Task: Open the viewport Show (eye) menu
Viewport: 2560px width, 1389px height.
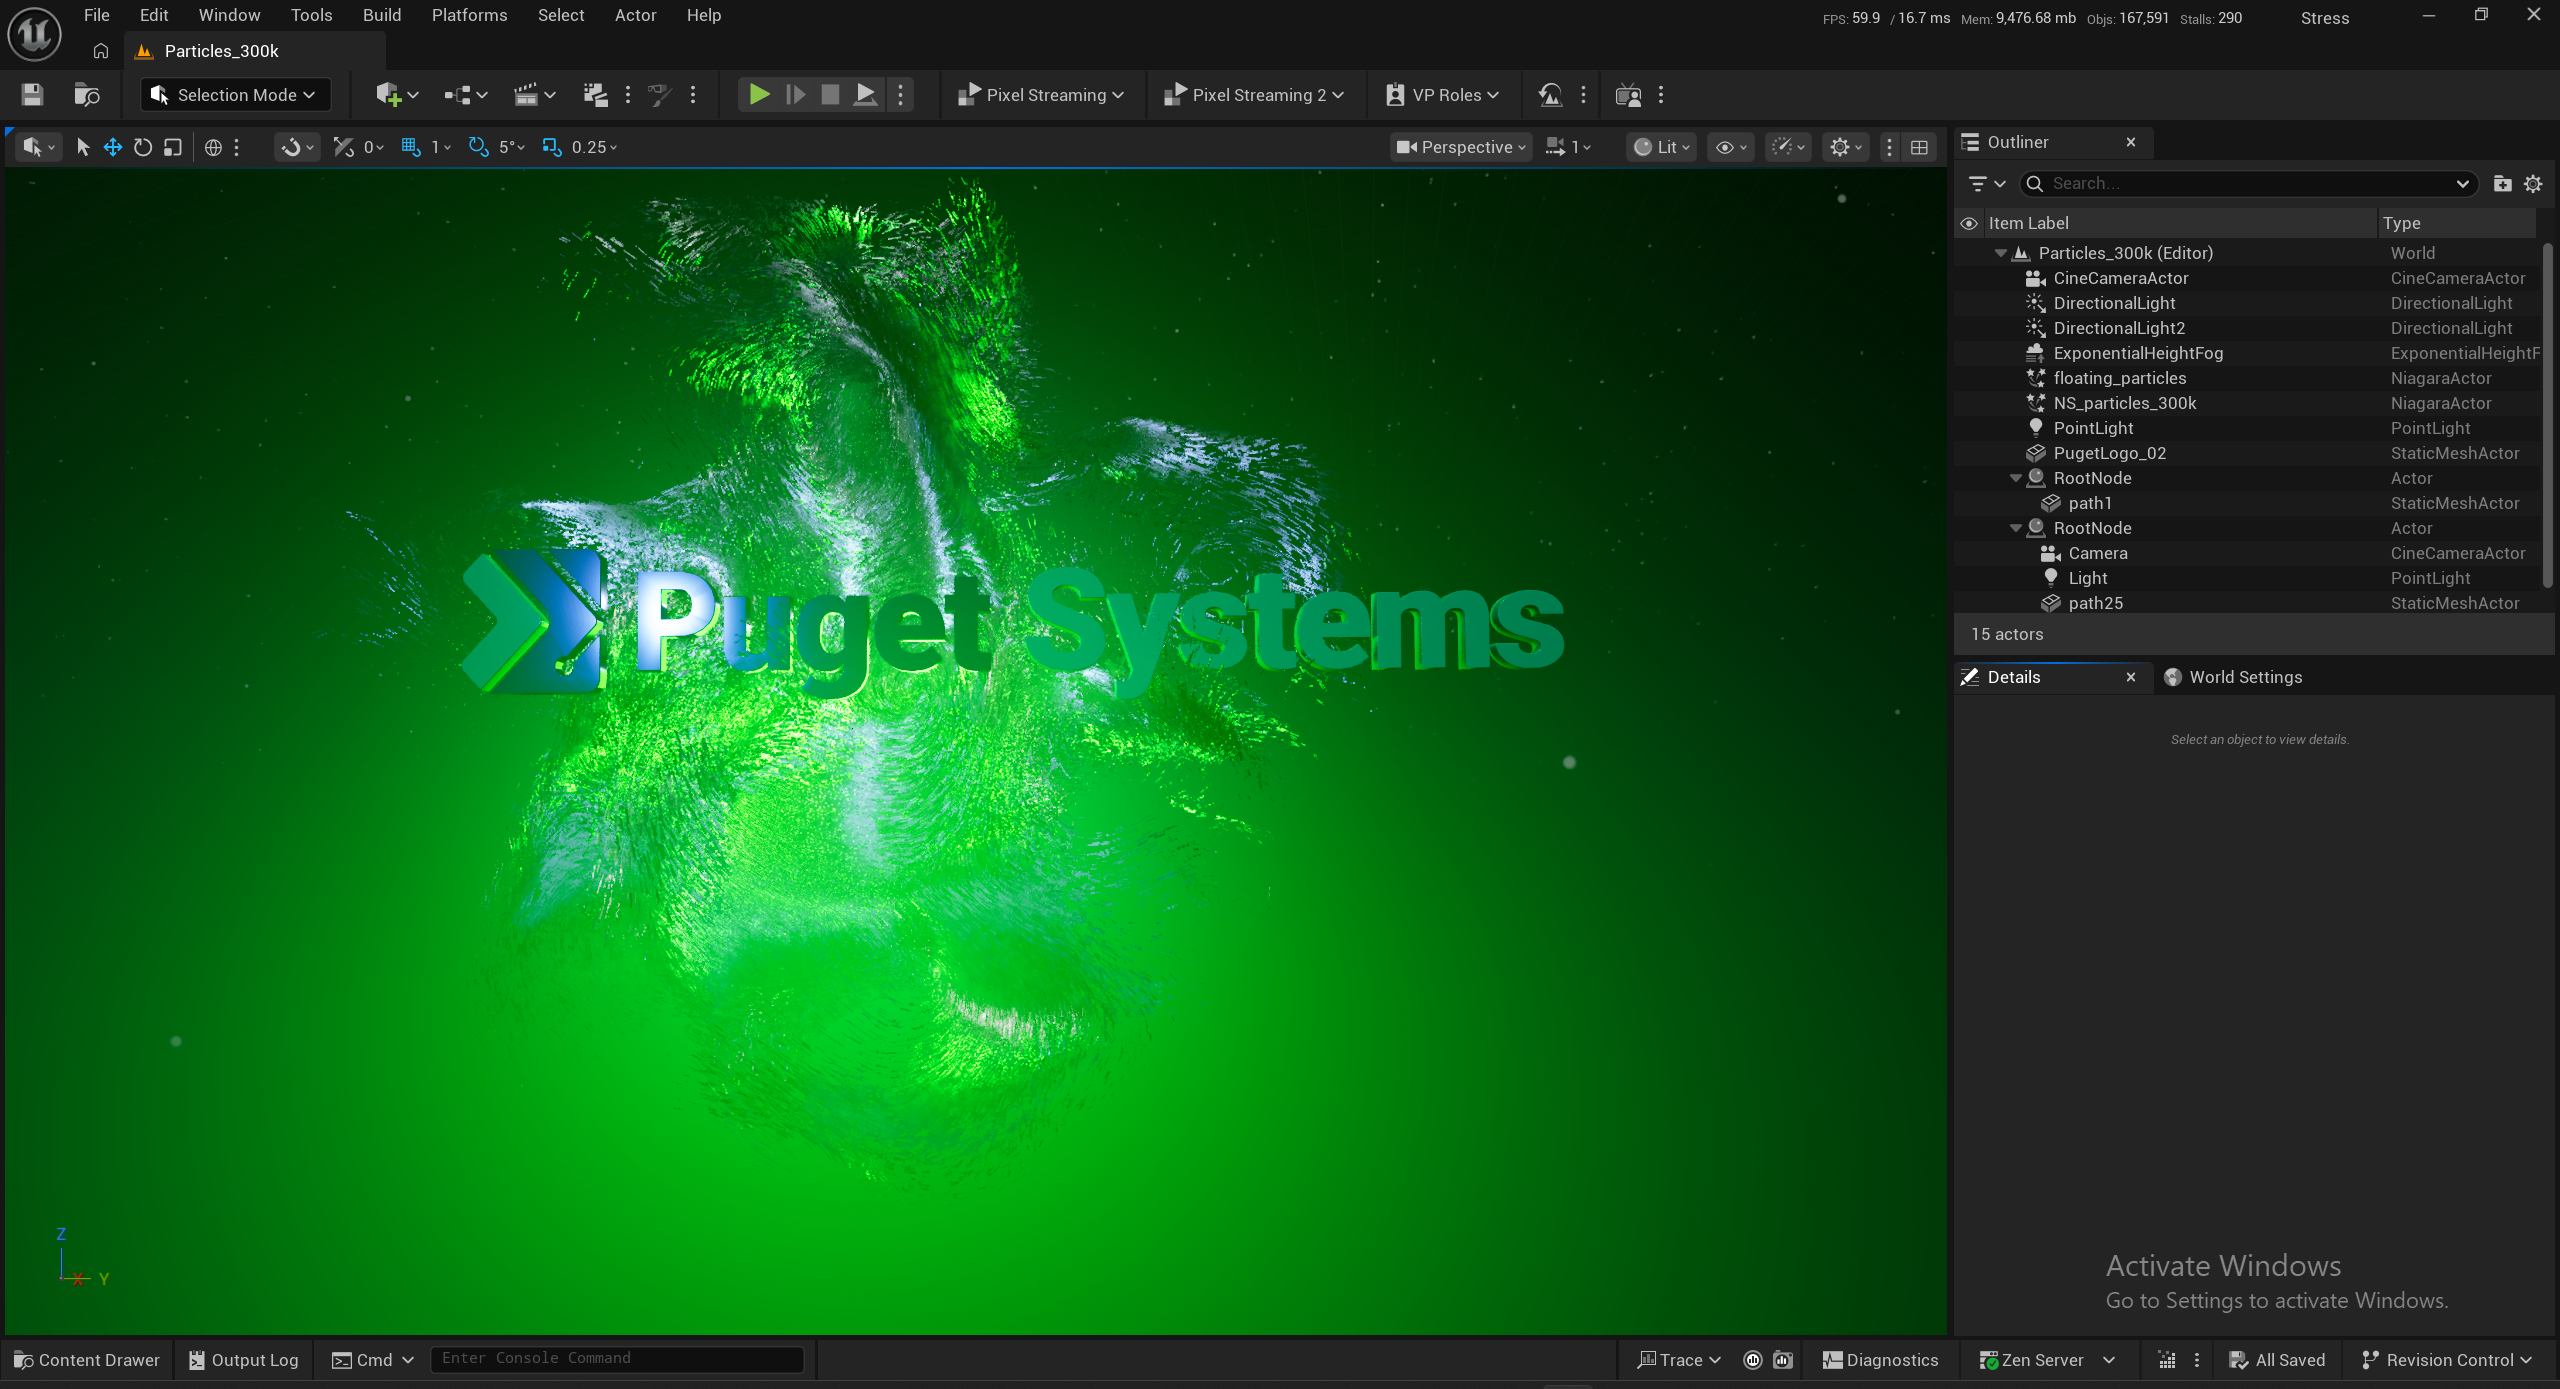Action: pos(1731,147)
